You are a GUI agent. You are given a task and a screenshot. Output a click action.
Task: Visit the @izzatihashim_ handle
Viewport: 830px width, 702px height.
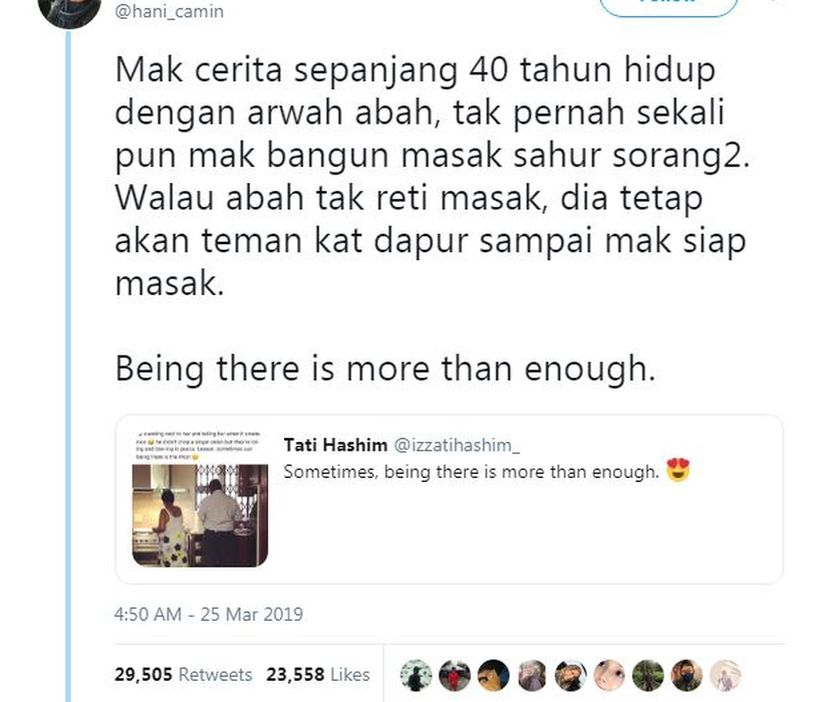click(x=456, y=445)
